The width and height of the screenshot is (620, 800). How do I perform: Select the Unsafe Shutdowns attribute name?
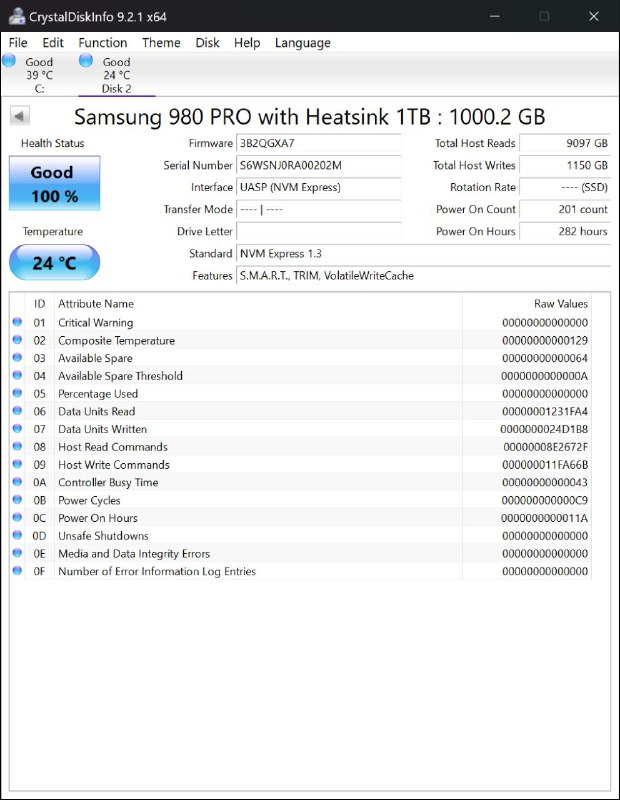(103, 536)
